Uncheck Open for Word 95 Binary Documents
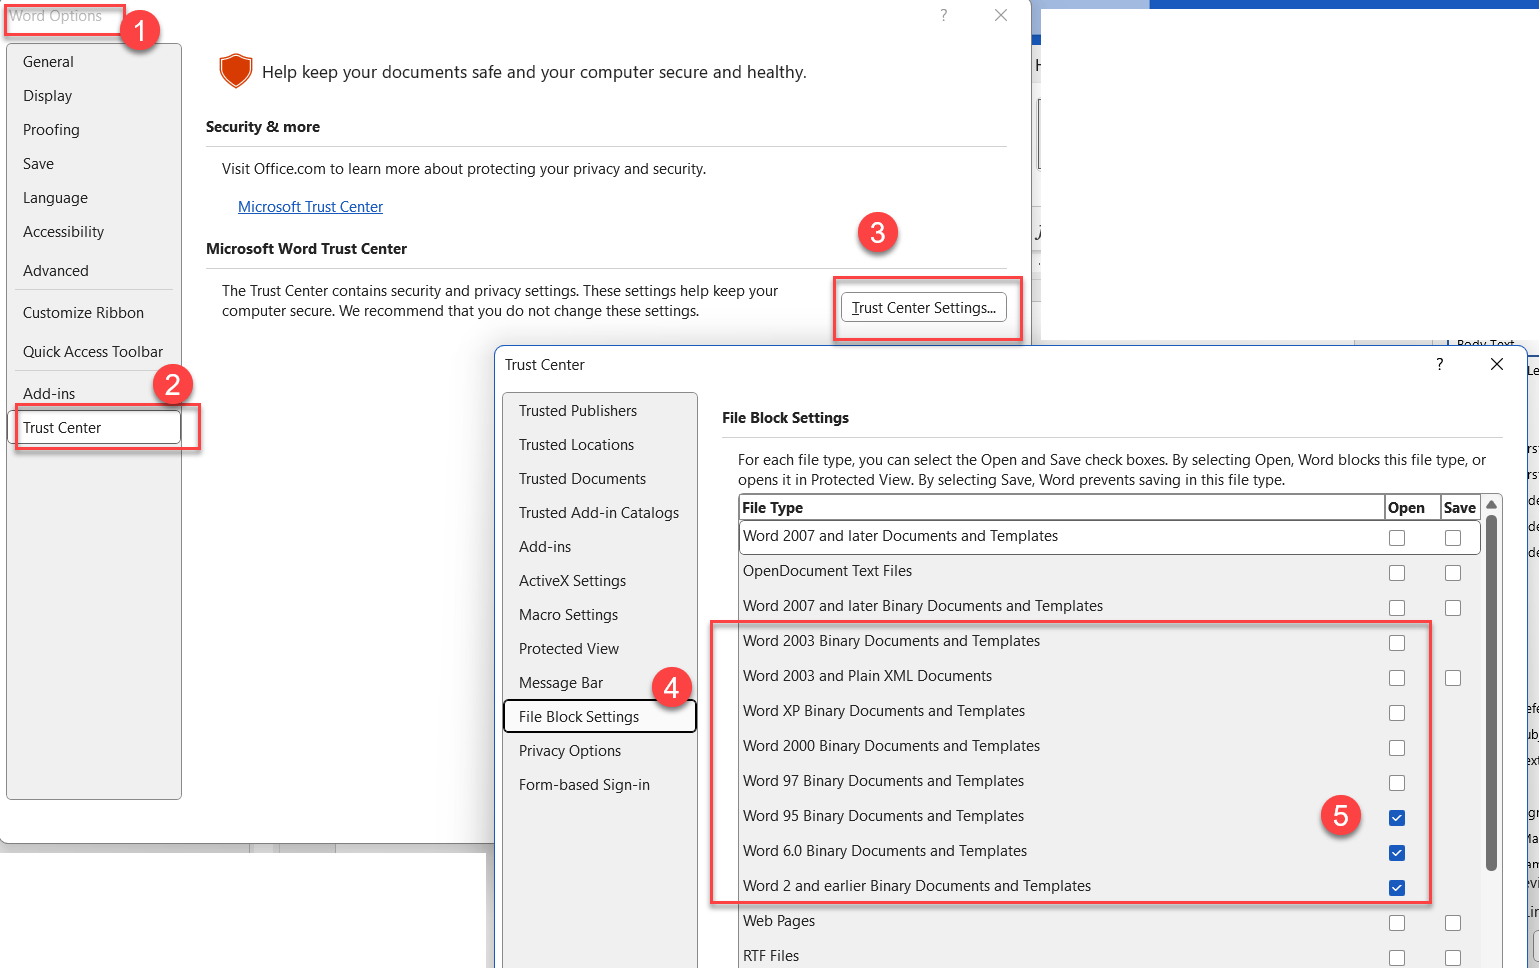The image size is (1539, 968). 1397,818
